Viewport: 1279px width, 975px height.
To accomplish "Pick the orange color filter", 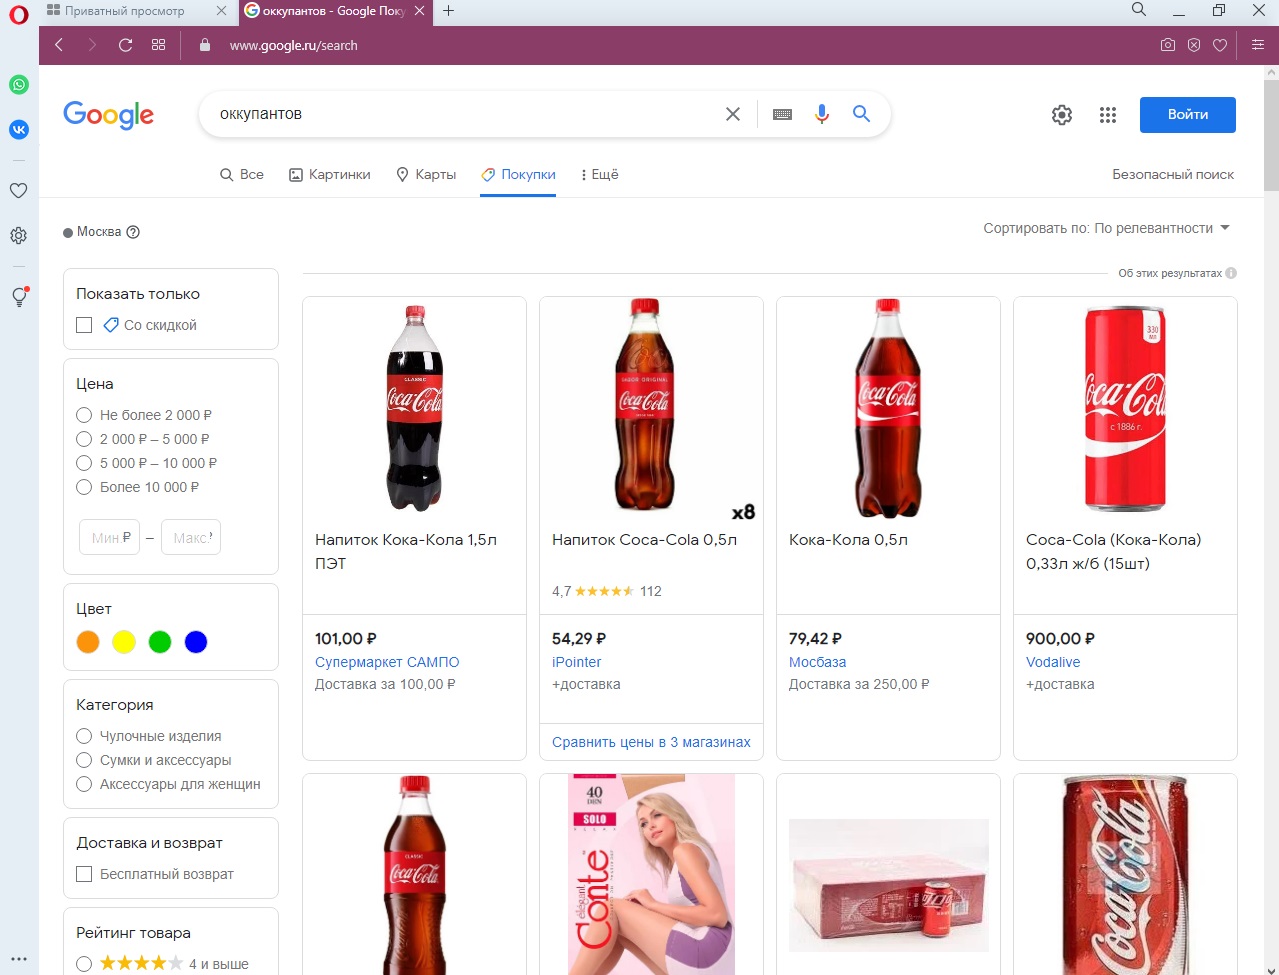I will pos(88,642).
